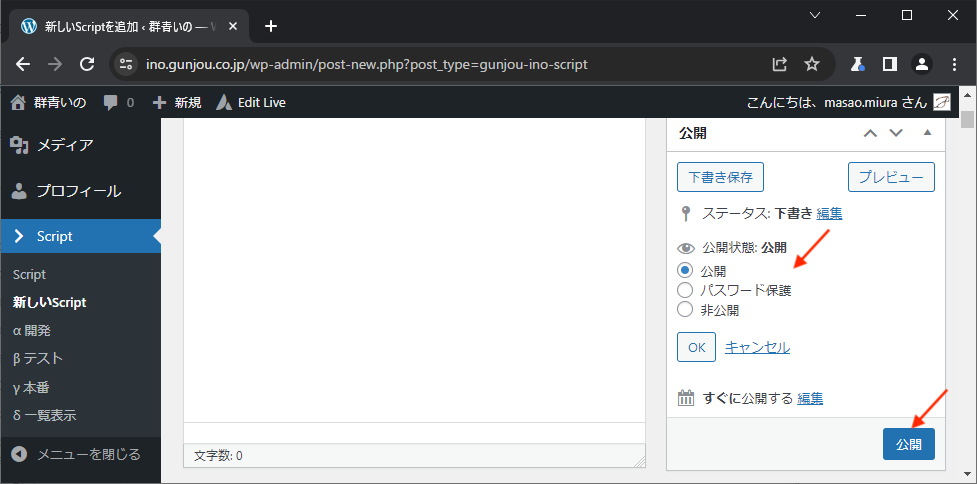This screenshot has width=977, height=484.
Task: Click the 新規 plus icon in admin bar
Action: tap(159, 103)
